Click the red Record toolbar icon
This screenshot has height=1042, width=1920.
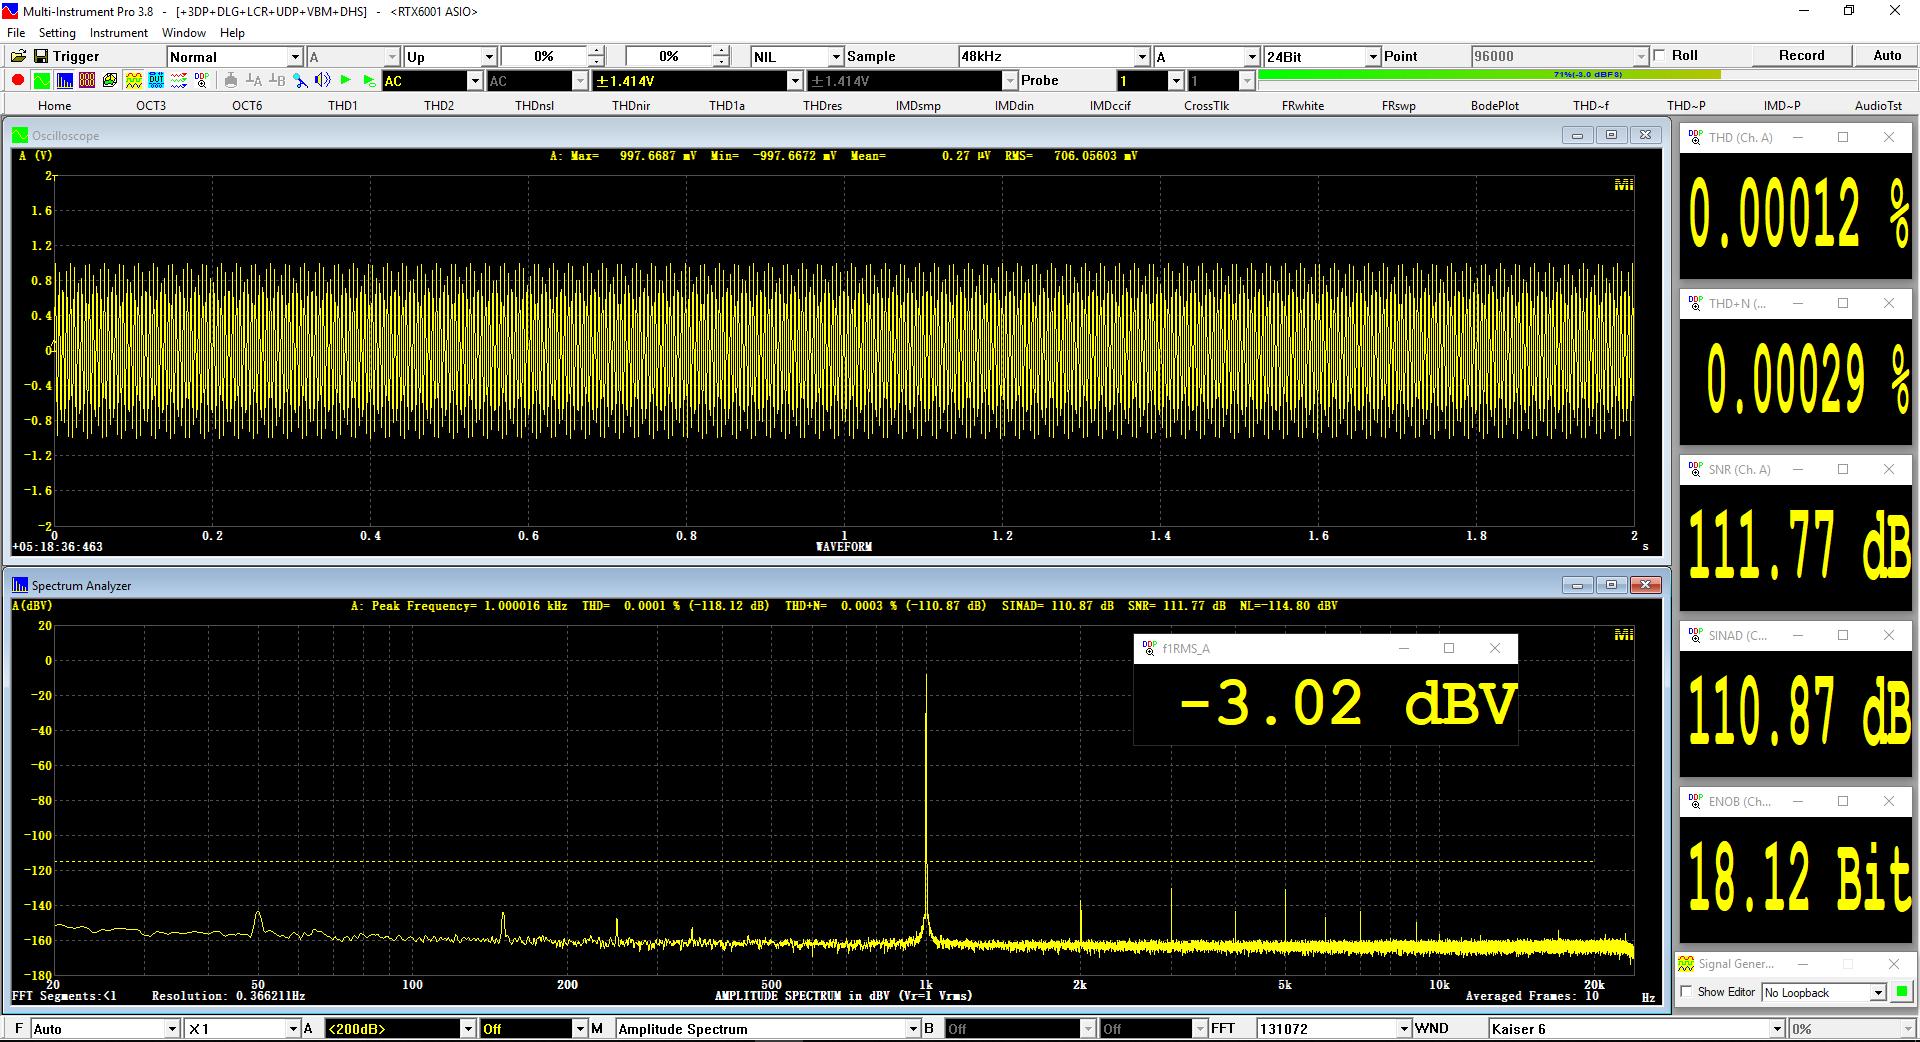click(x=18, y=81)
